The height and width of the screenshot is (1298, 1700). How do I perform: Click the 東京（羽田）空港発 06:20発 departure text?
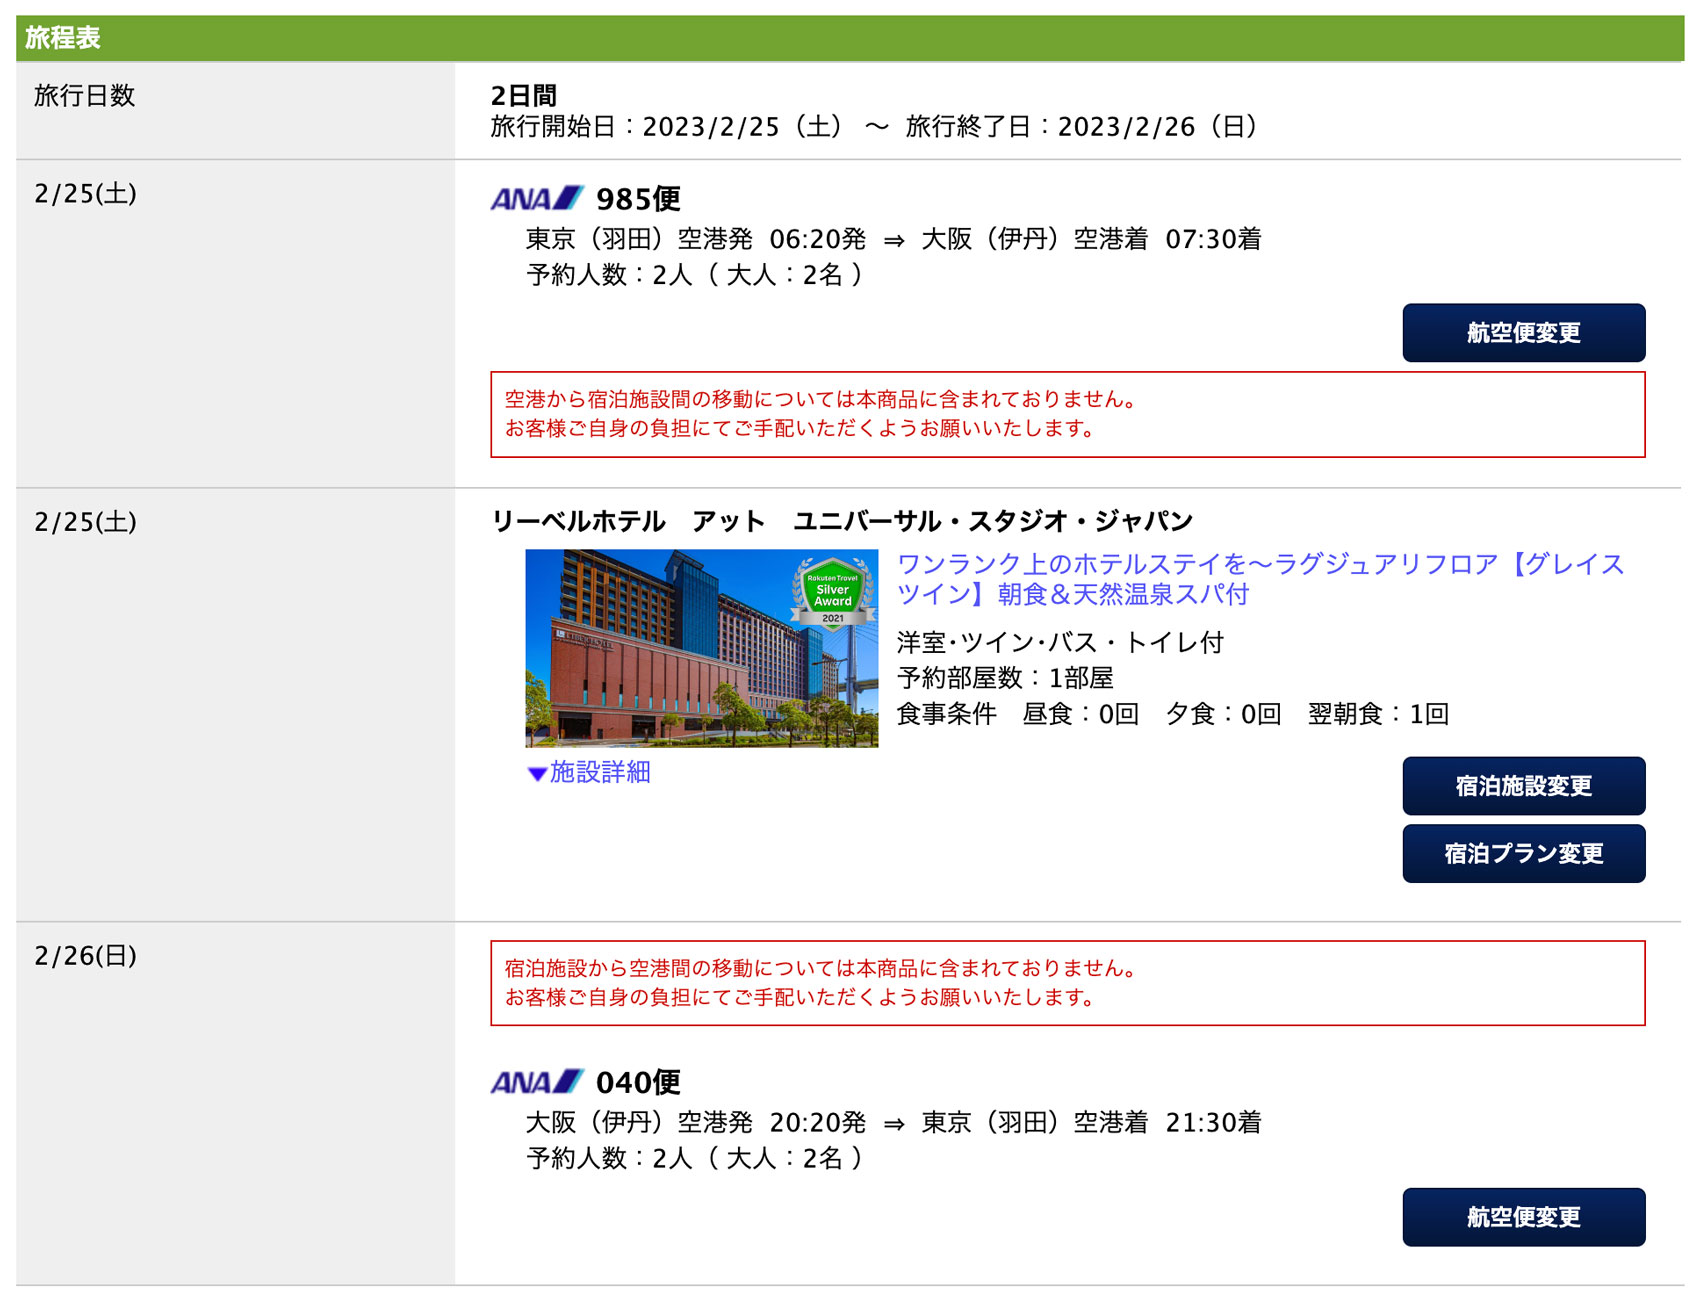click(696, 239)
